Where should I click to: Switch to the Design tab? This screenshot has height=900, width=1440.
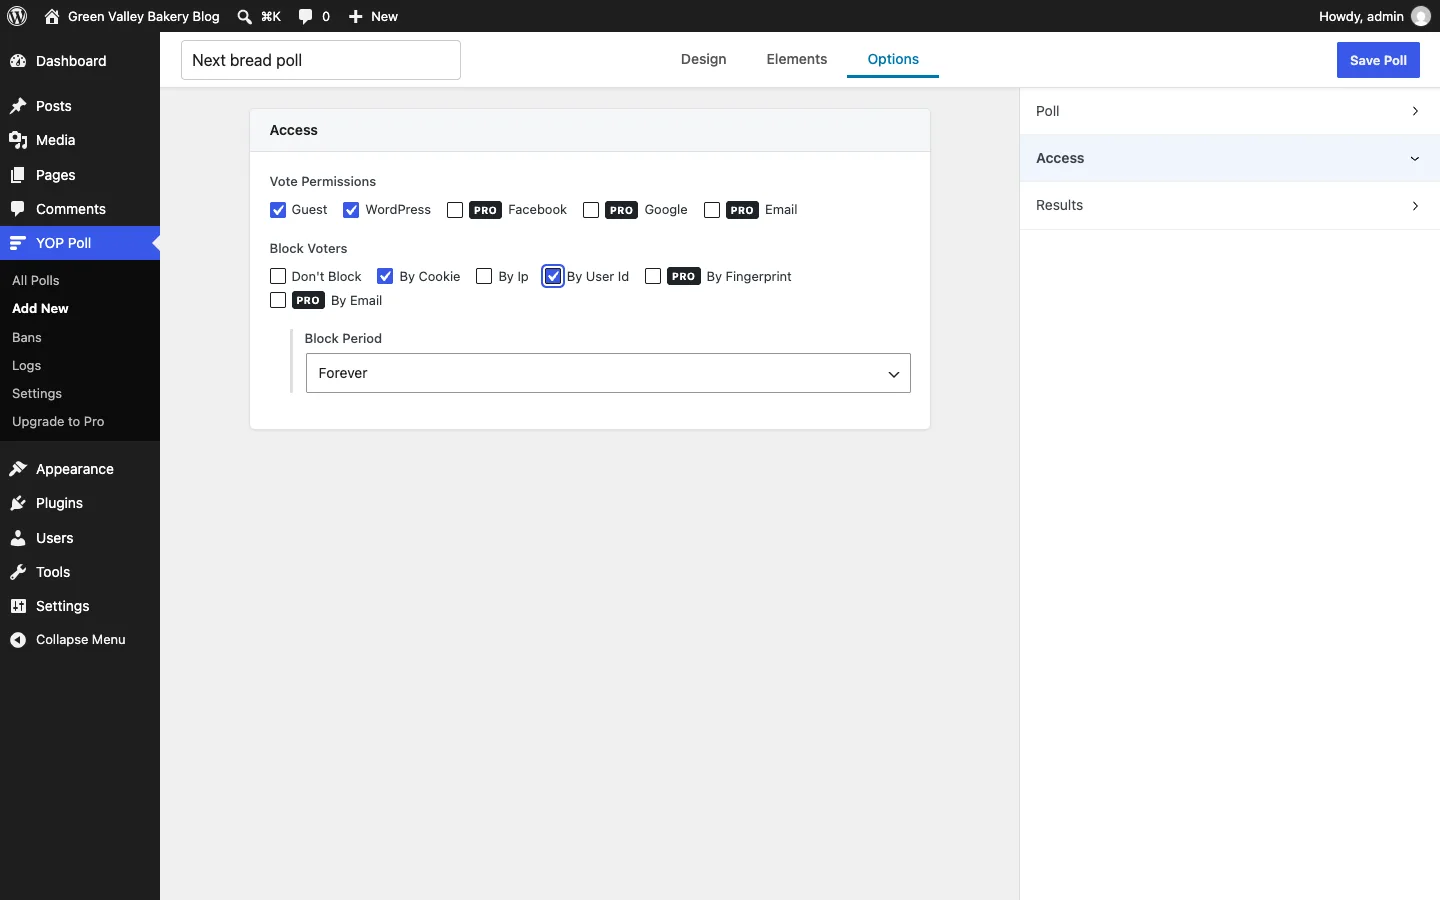704,59
